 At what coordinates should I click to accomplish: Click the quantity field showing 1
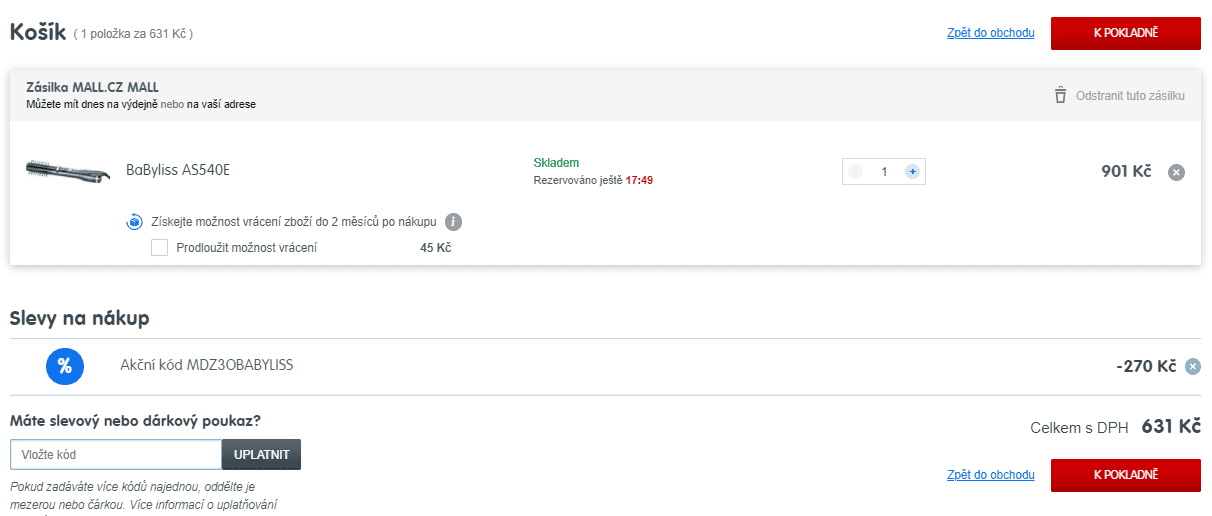coord(884,172)
